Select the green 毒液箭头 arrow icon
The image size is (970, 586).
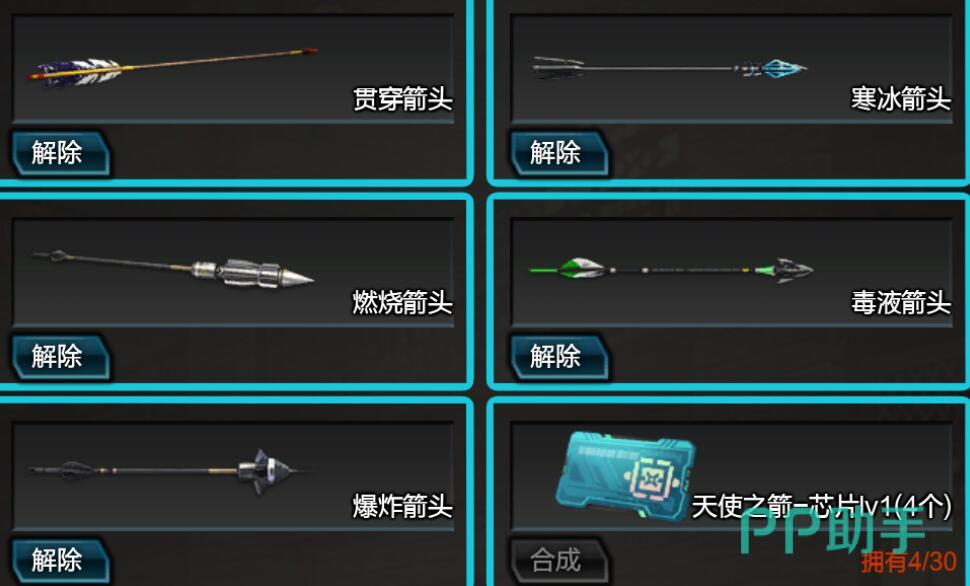pyautogui.click(x=671, y=270)
